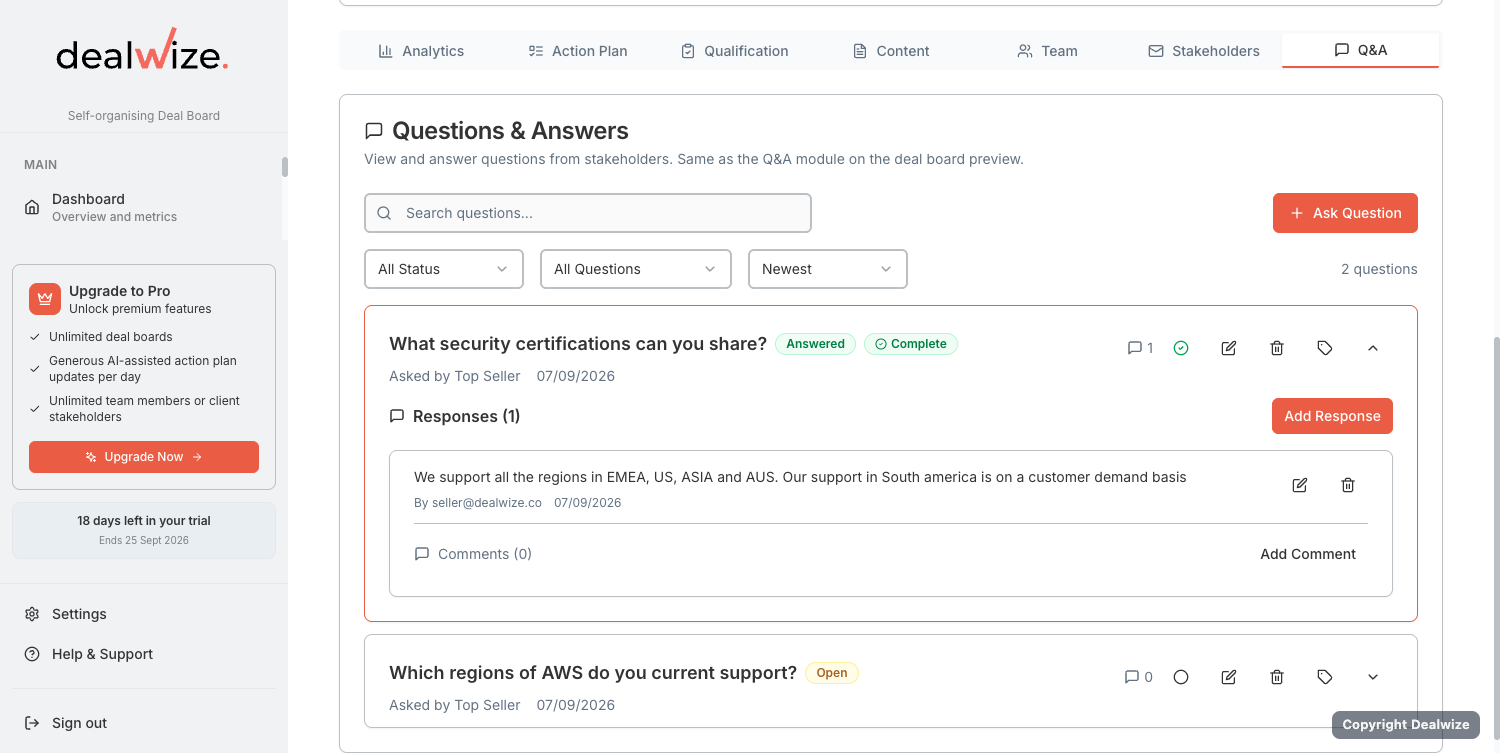The width and height of the screenshot is (1500, 753).
Task: Click the Add Response button
Action: click(1332, 416)
